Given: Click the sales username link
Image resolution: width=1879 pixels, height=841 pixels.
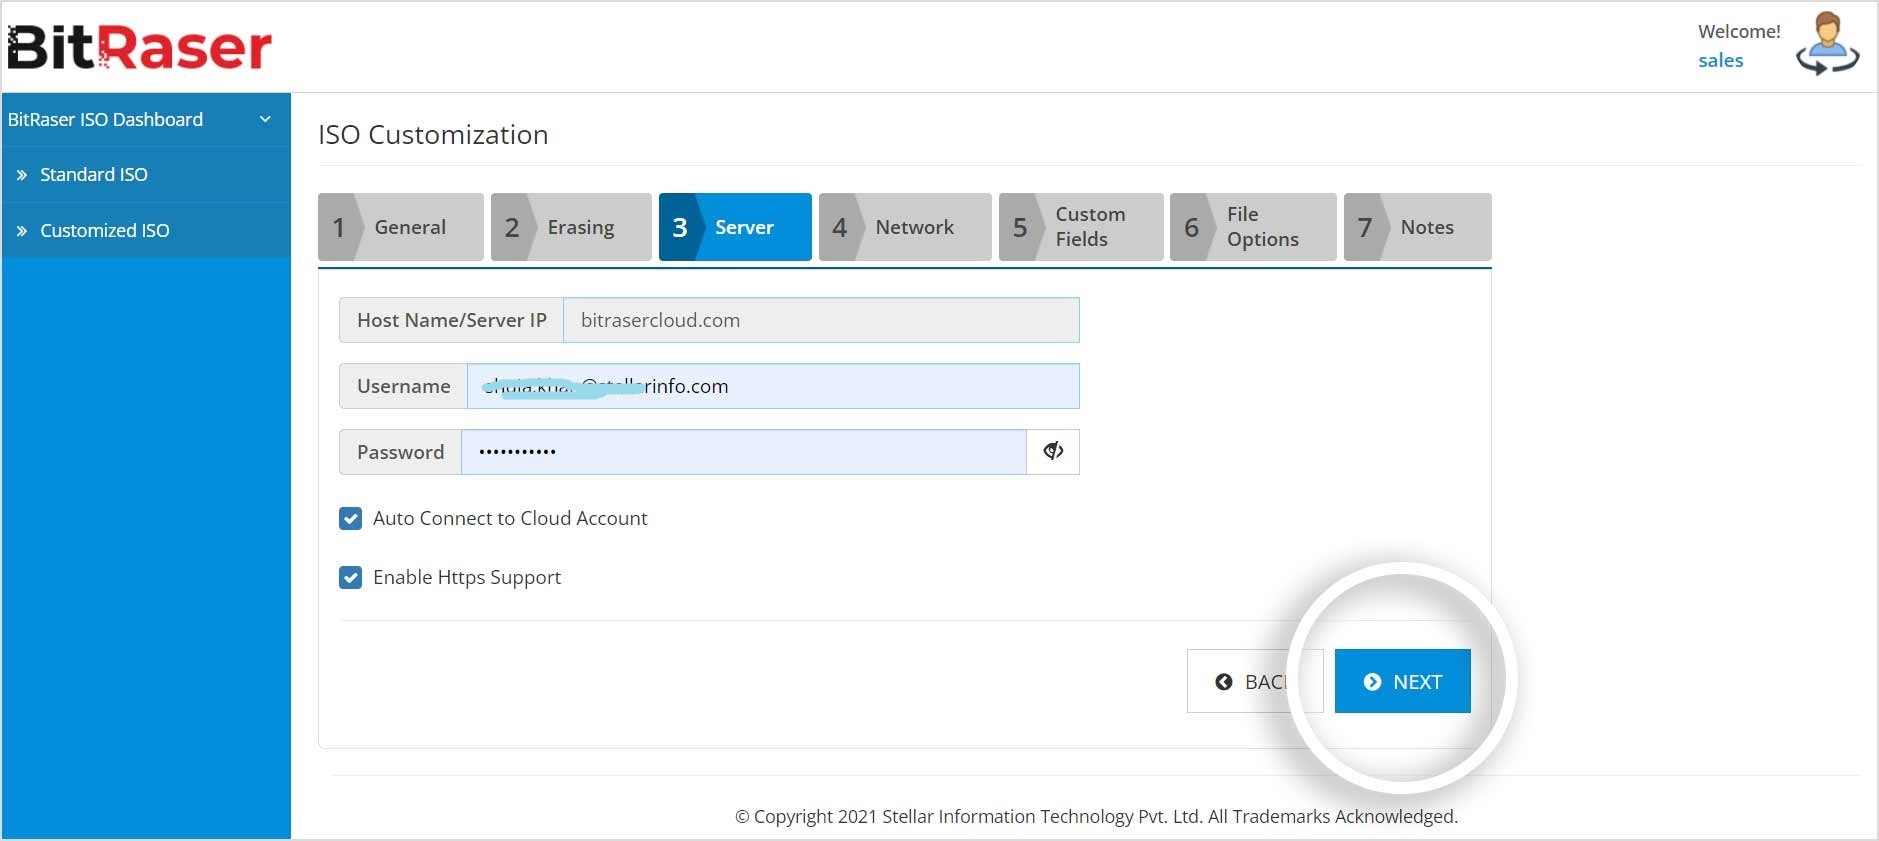Looking at the screenshot, I should [x=1720, y=61].
